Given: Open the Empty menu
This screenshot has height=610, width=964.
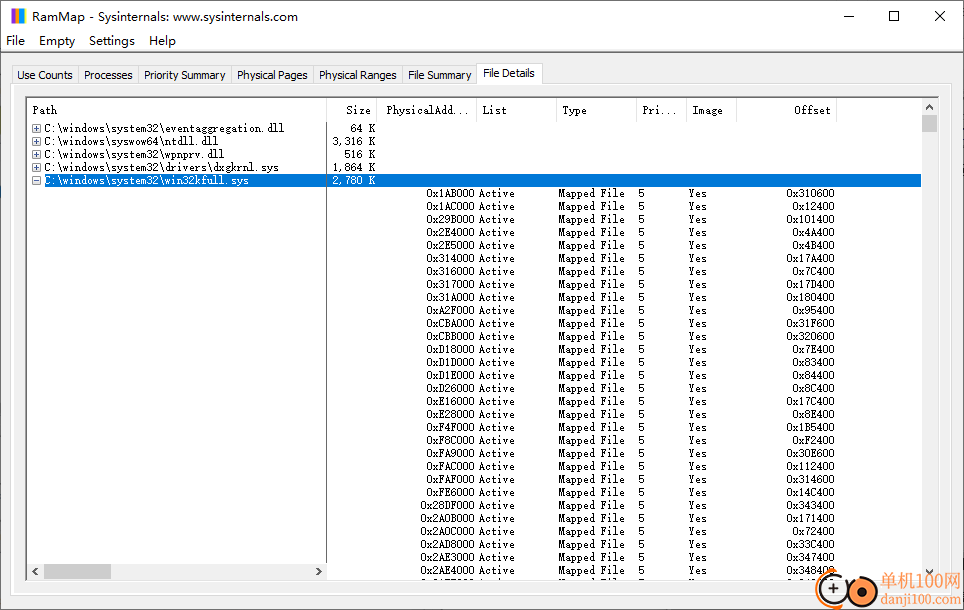Looking at the screenshot, I should pos(57,41).
